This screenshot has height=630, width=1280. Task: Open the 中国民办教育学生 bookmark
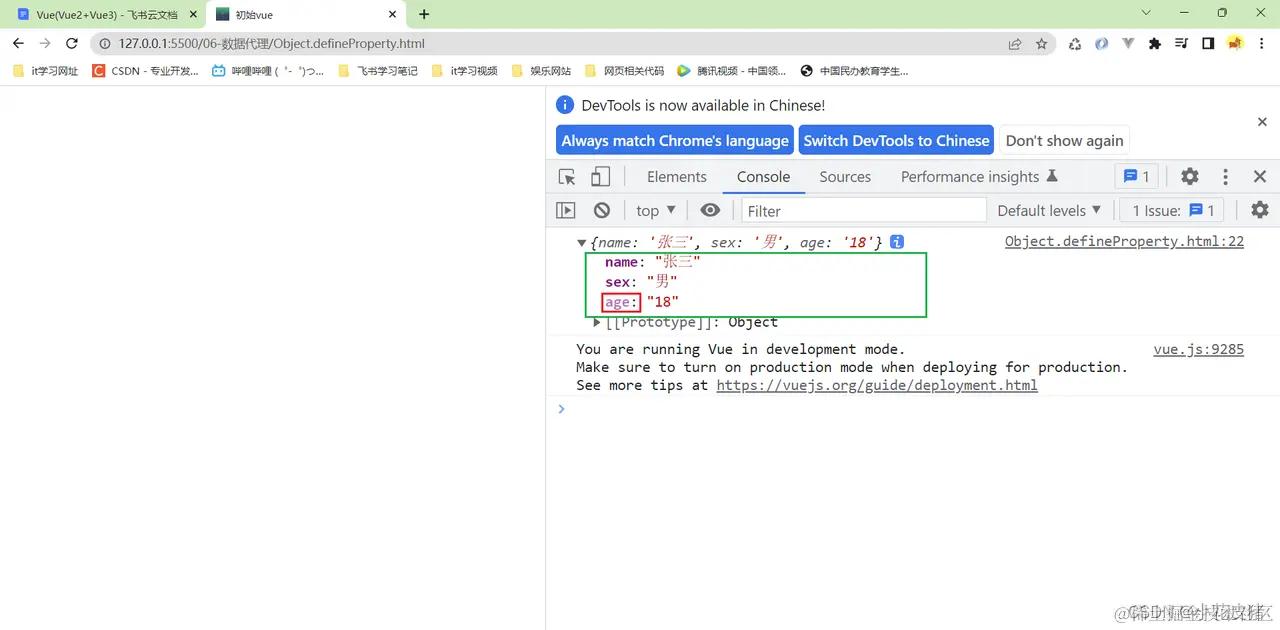click(855, 71)
